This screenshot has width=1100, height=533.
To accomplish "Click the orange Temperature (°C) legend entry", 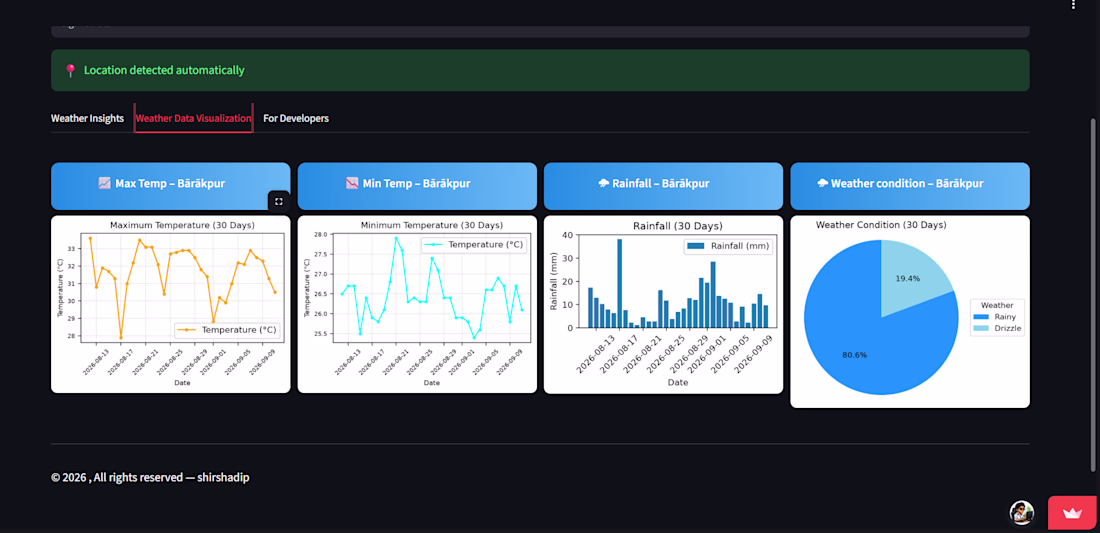I will tap(227, 329).
